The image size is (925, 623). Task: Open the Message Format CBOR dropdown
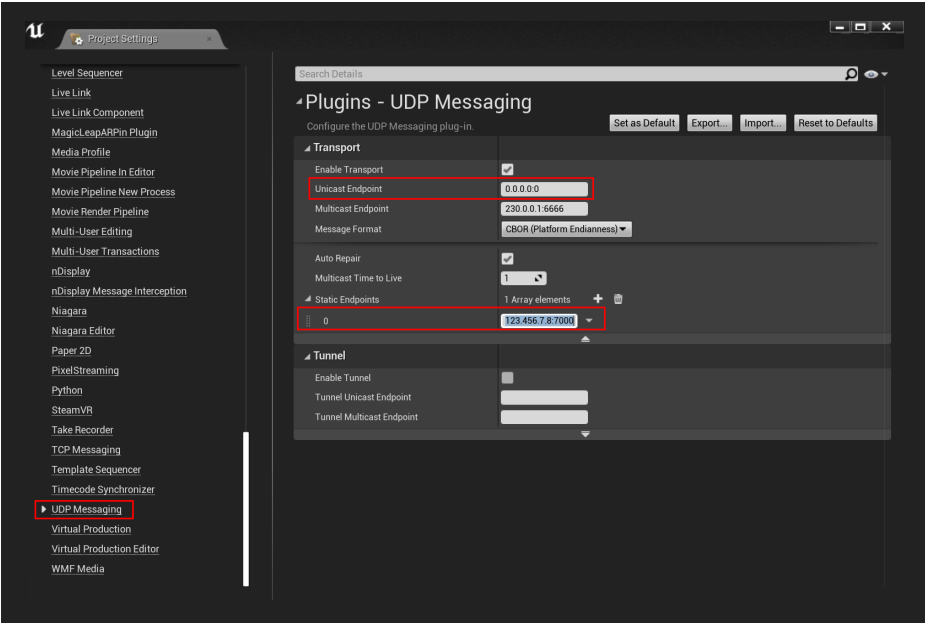tap(566, 229)
